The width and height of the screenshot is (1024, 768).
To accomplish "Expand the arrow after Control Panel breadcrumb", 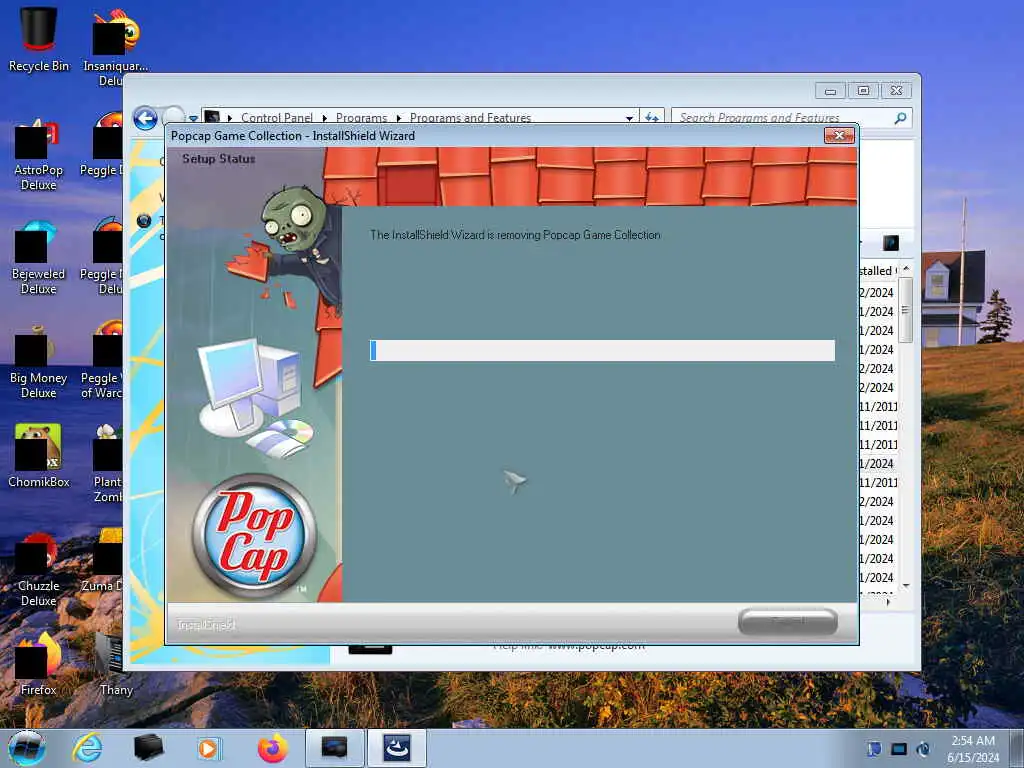I will pos(325,118).
